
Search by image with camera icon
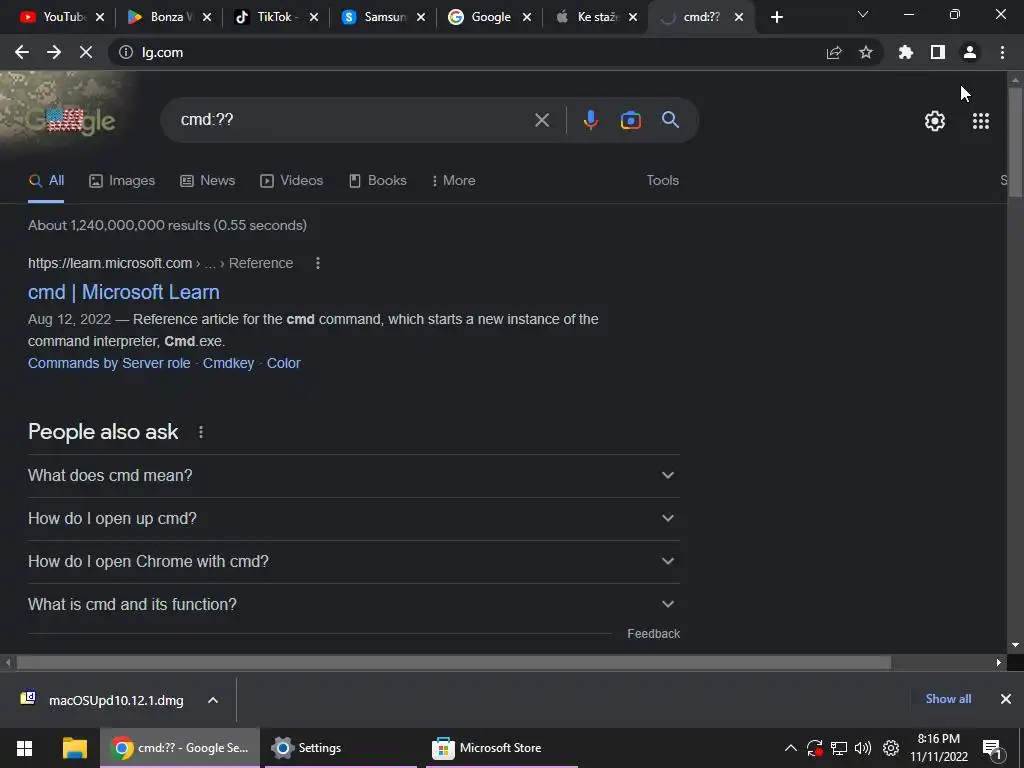click(x=631, y=120)
